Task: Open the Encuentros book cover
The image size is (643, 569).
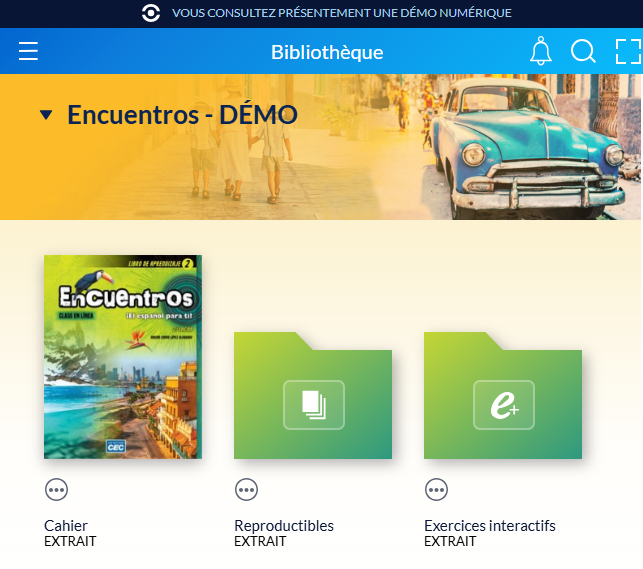Action: coord(123,357)
